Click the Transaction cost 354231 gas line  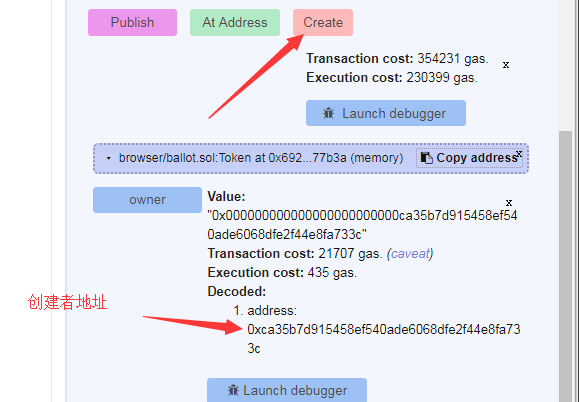[397, 58]
